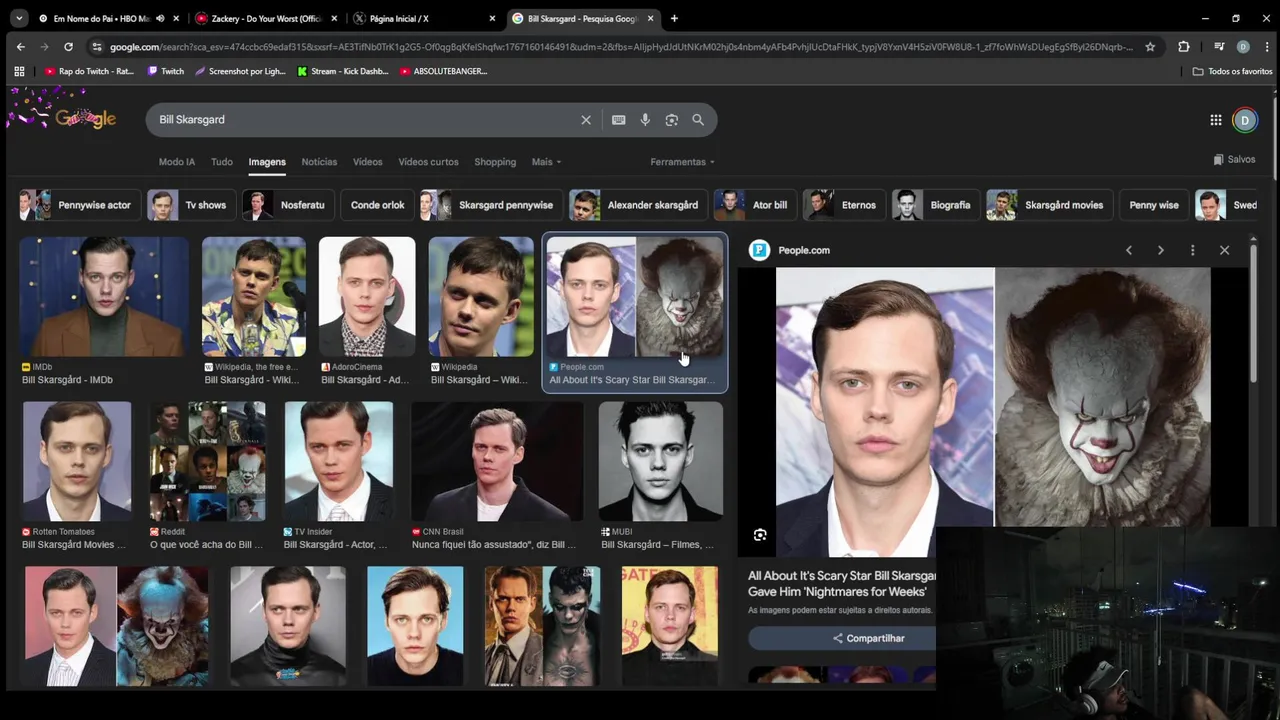Filter by Tv shows chip

coord(191,205)
